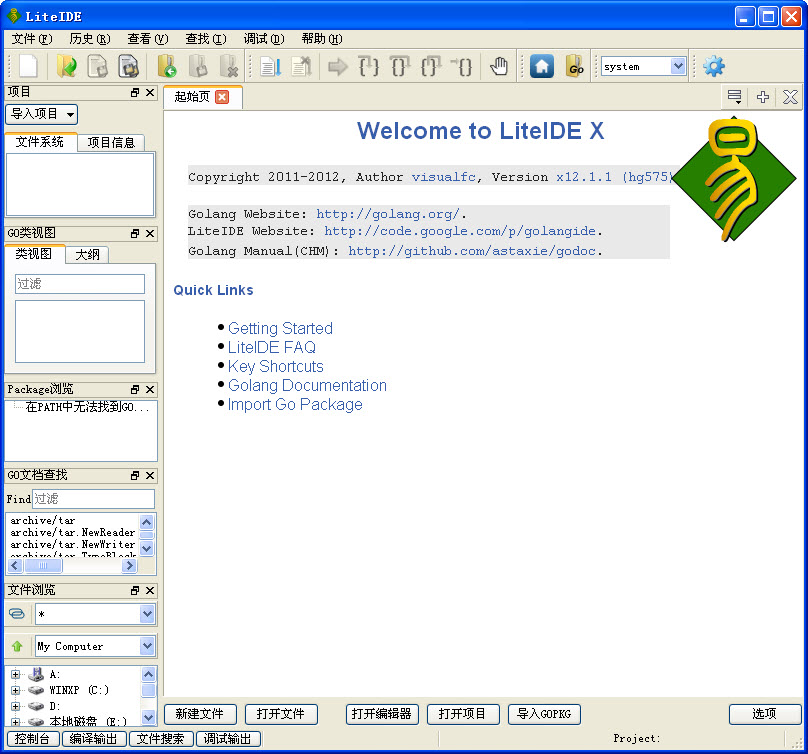The height and width of the screenshot is (754, 808).
Task: Toggle the 调试输出 output pane
Action: click(228, 739)
